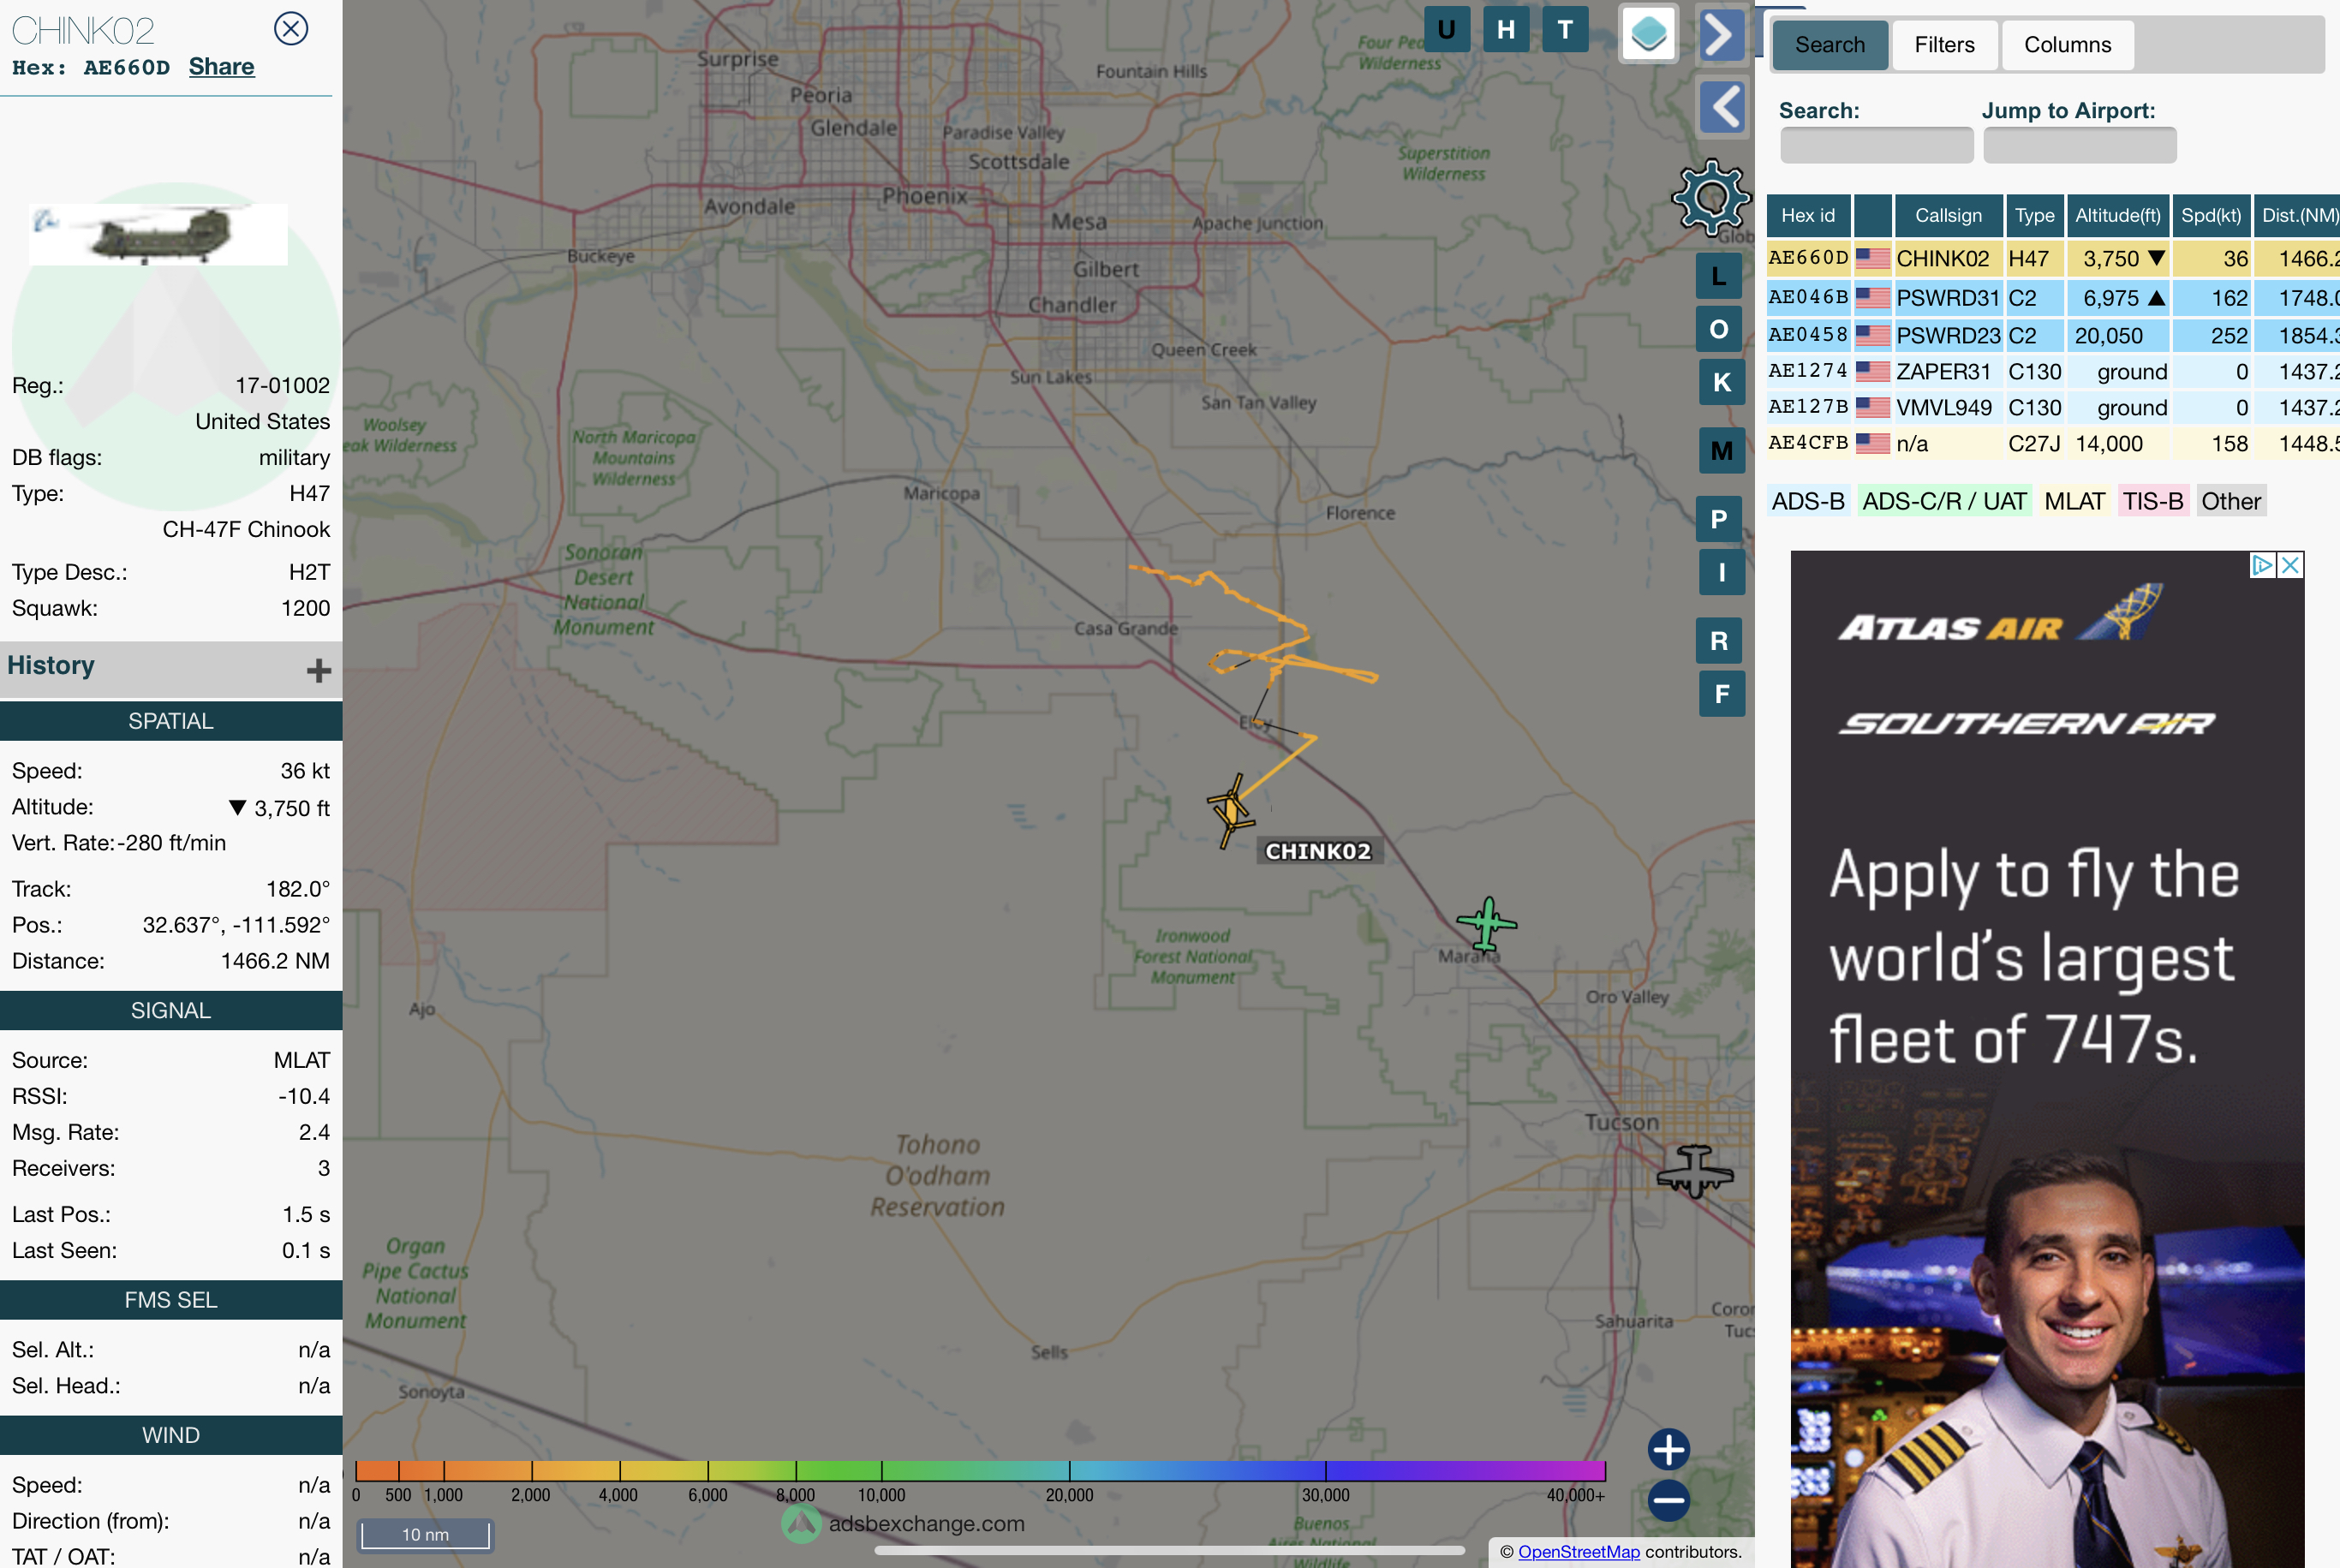Image resolution: width=2340 pixels, height=1568 pixels.
Task: Click the altitude color scale bar
Action: [980, 1470]
